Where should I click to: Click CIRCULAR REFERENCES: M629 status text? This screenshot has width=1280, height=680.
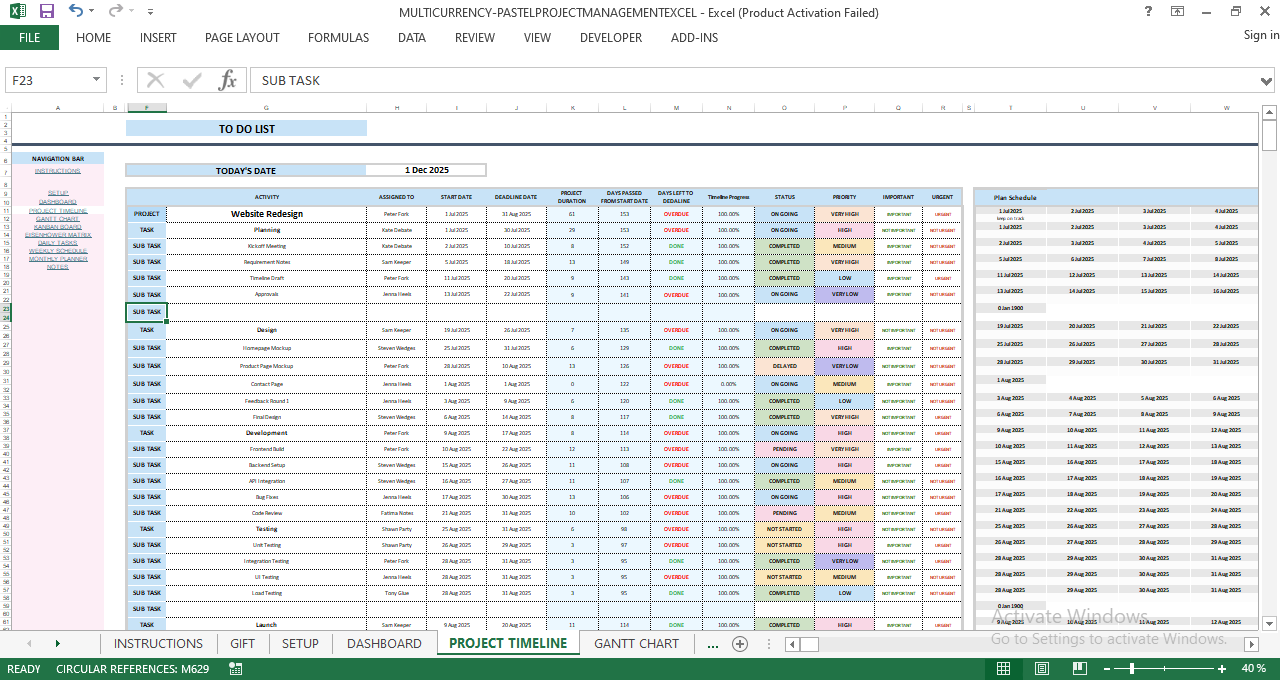132,668
